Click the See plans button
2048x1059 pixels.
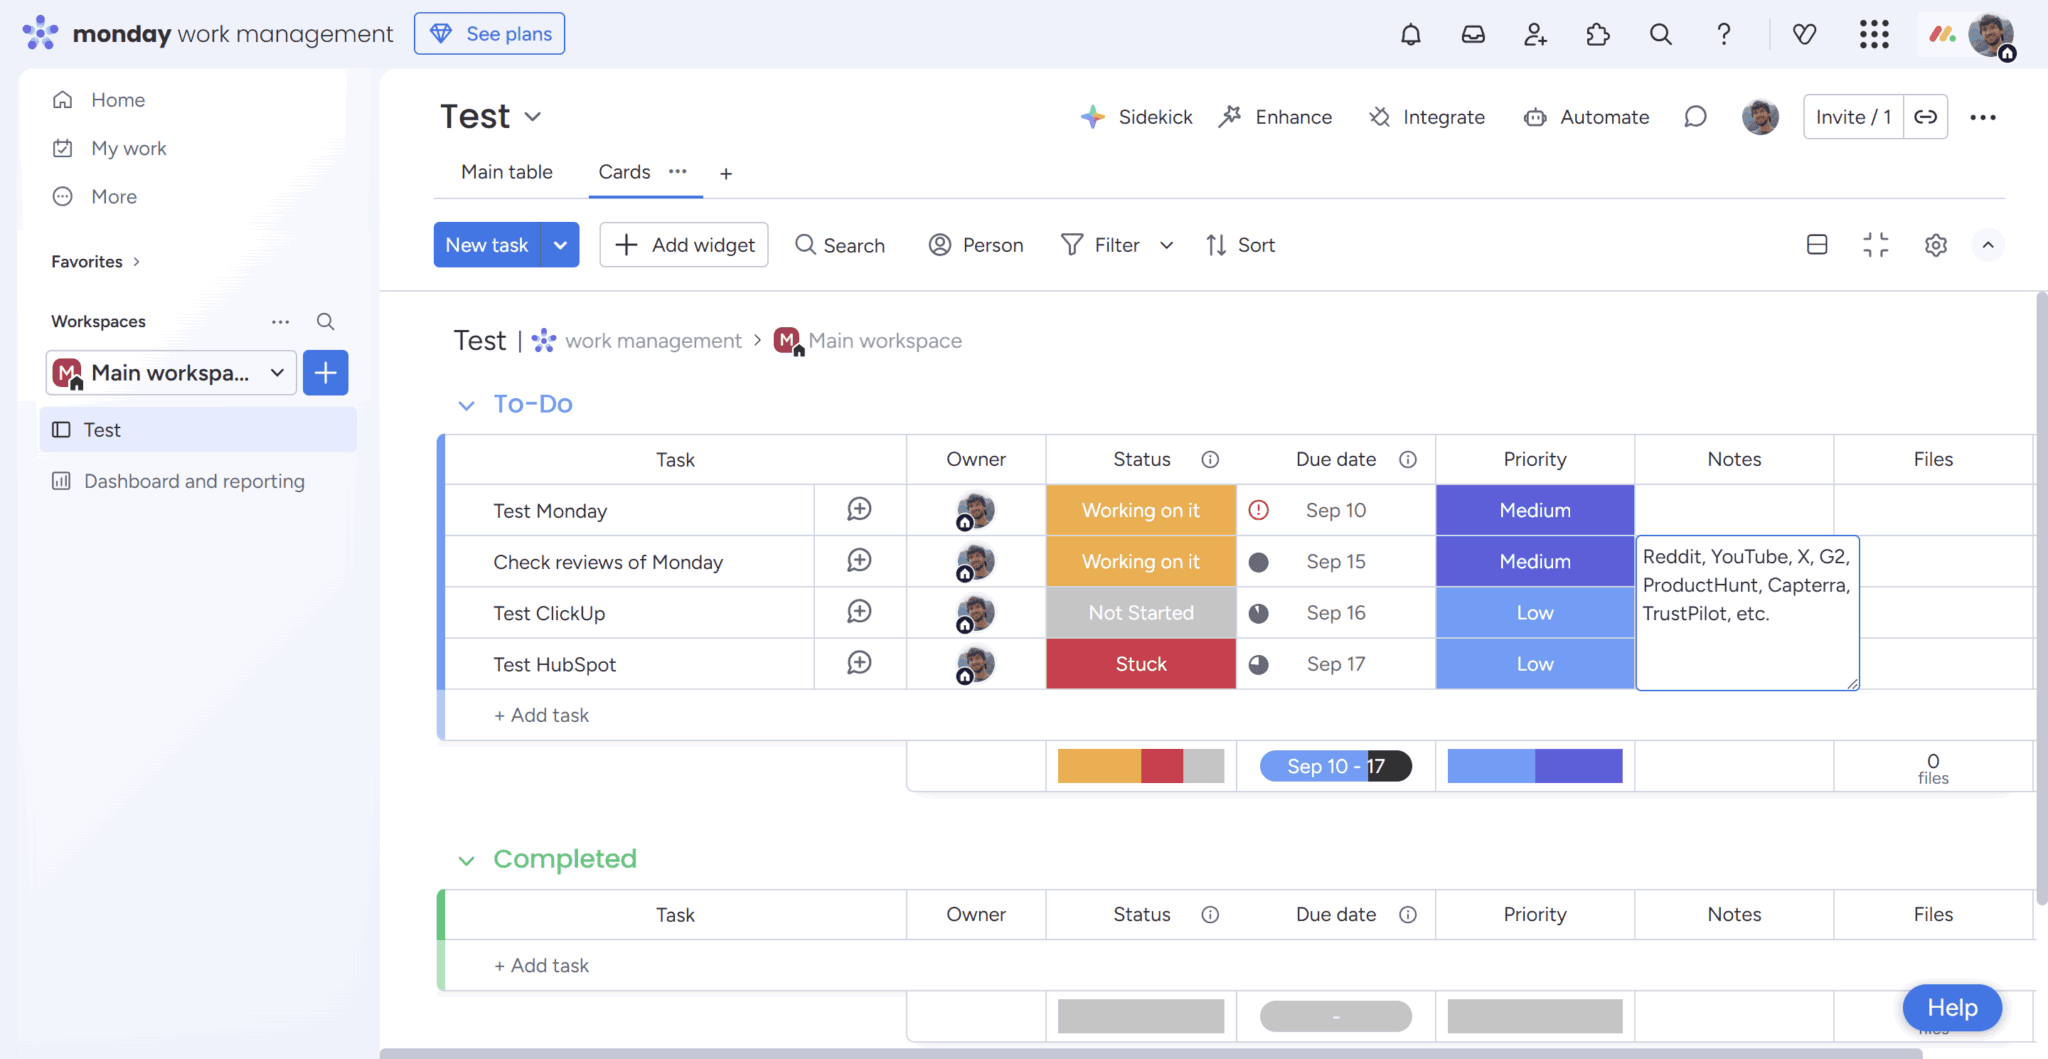click(x=489, y=34)
